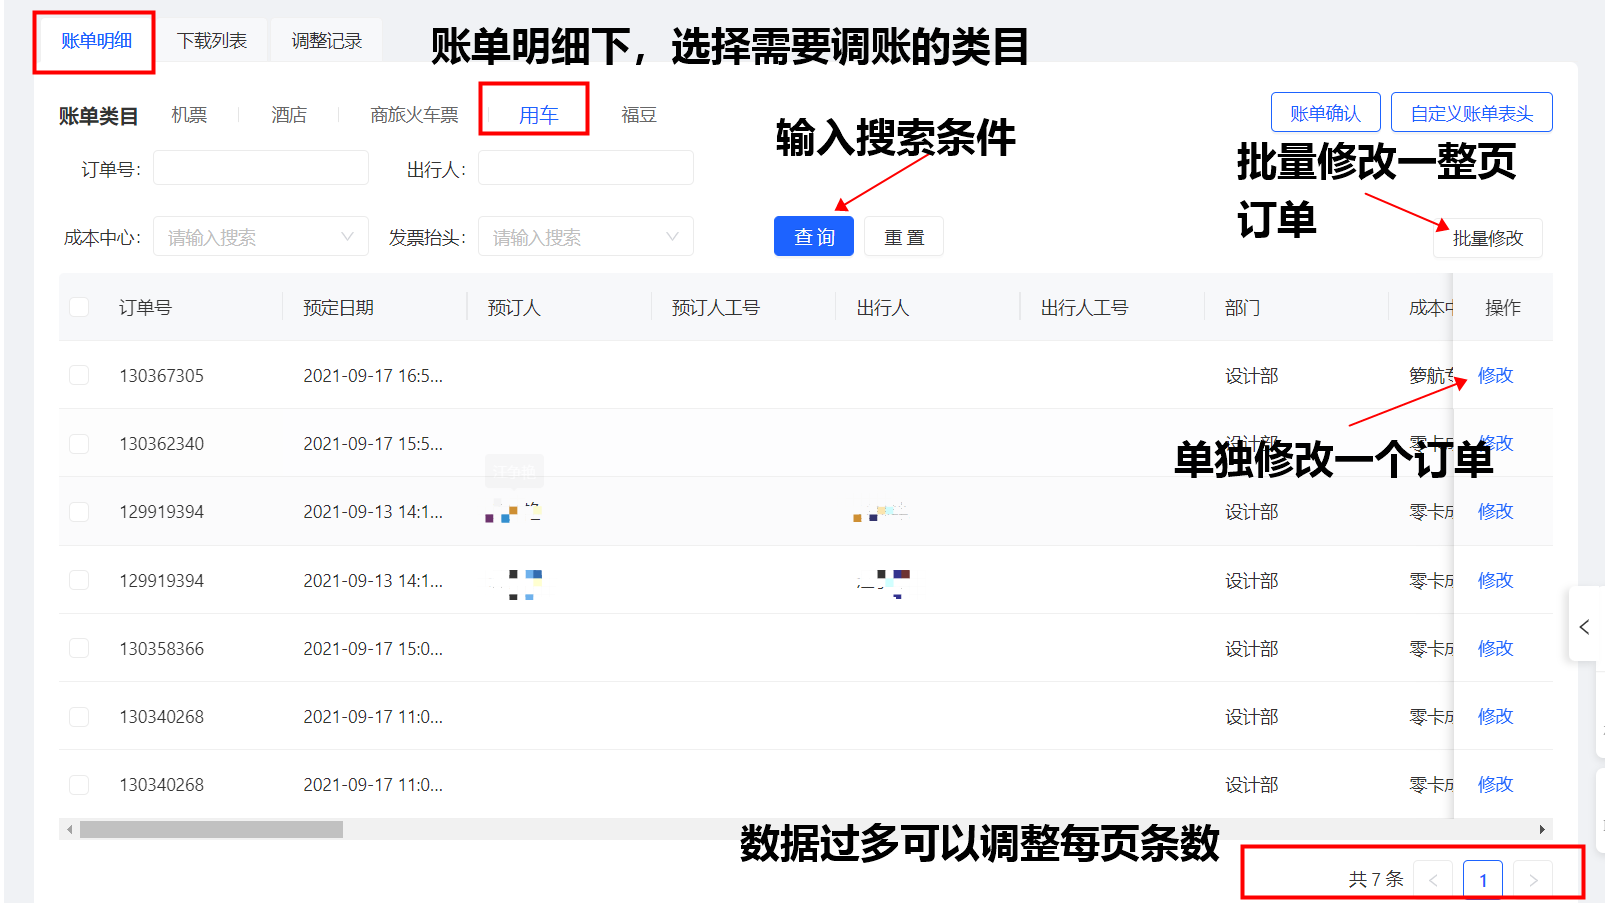Focus the 出行人 input field
The height and width of the screenshot is (903, 1605).
585,168
